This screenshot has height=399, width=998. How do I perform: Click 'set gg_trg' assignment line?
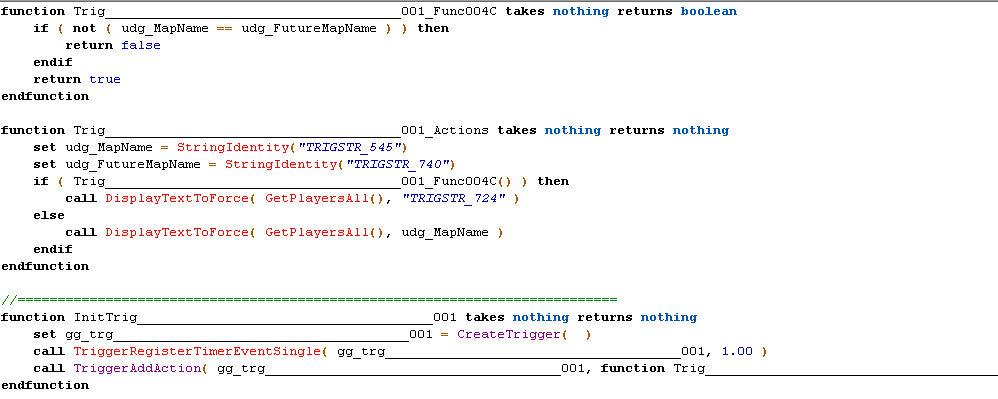(312, 335)
